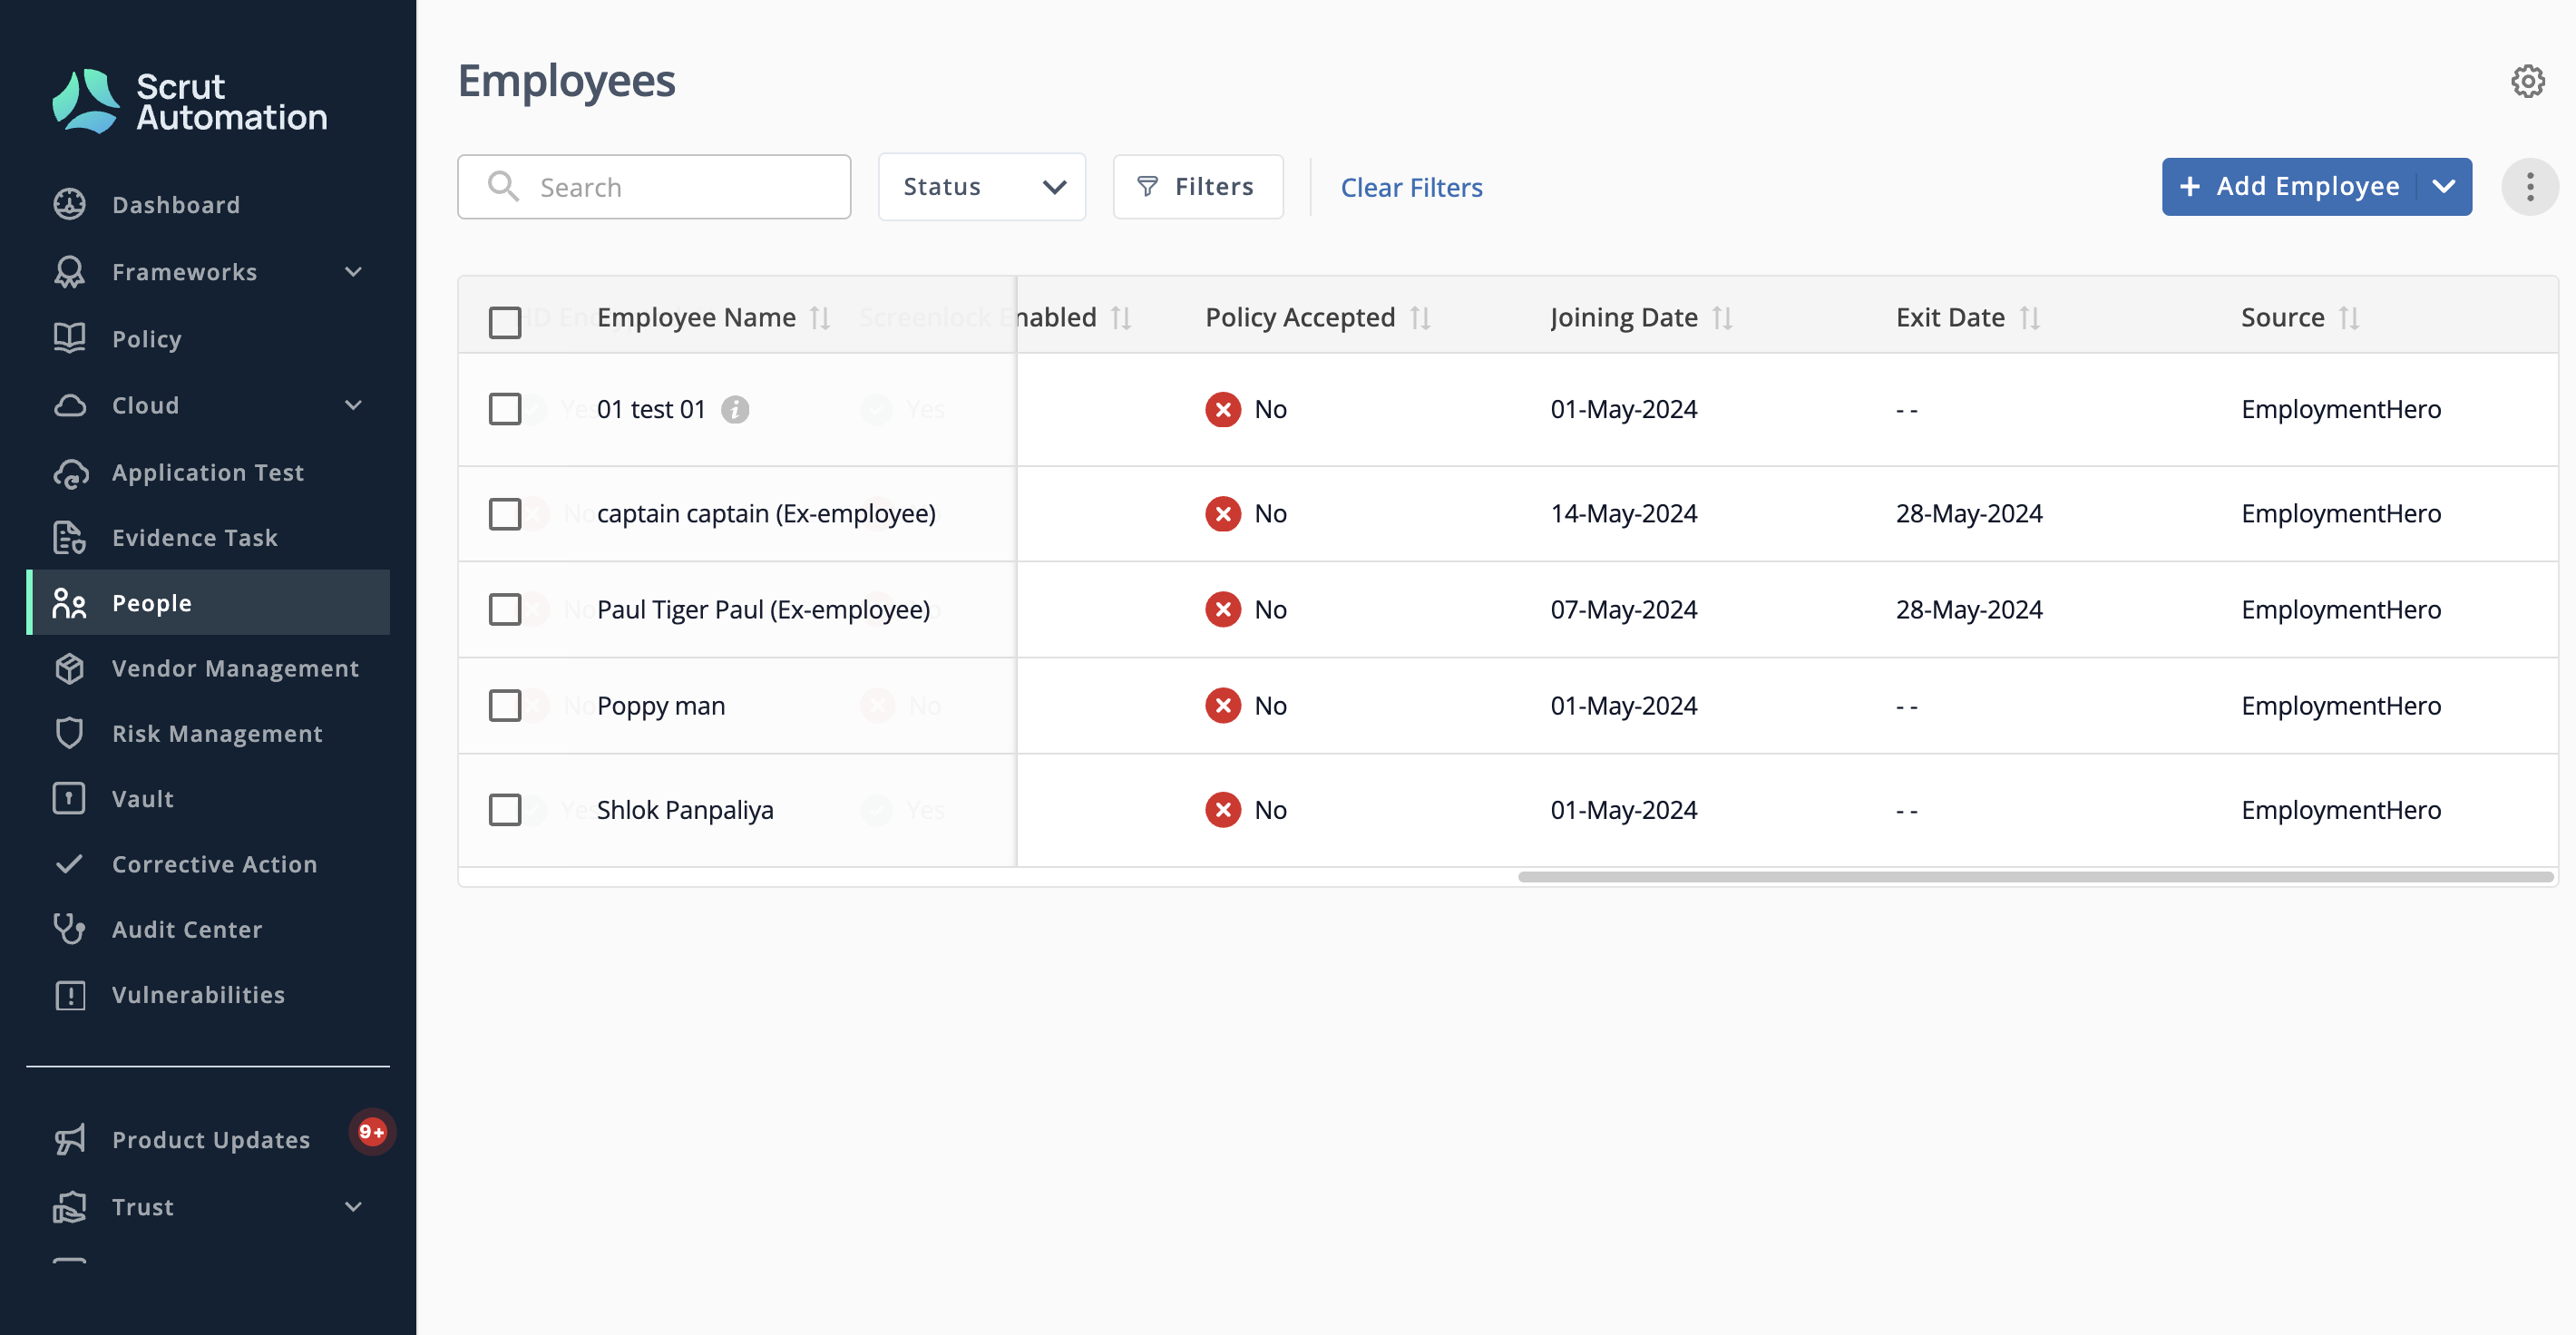Click the Corrective Action checkmark icon
Image resolution: width=2576 pixels, height=1335 pixels.
[x=69, y=864]
